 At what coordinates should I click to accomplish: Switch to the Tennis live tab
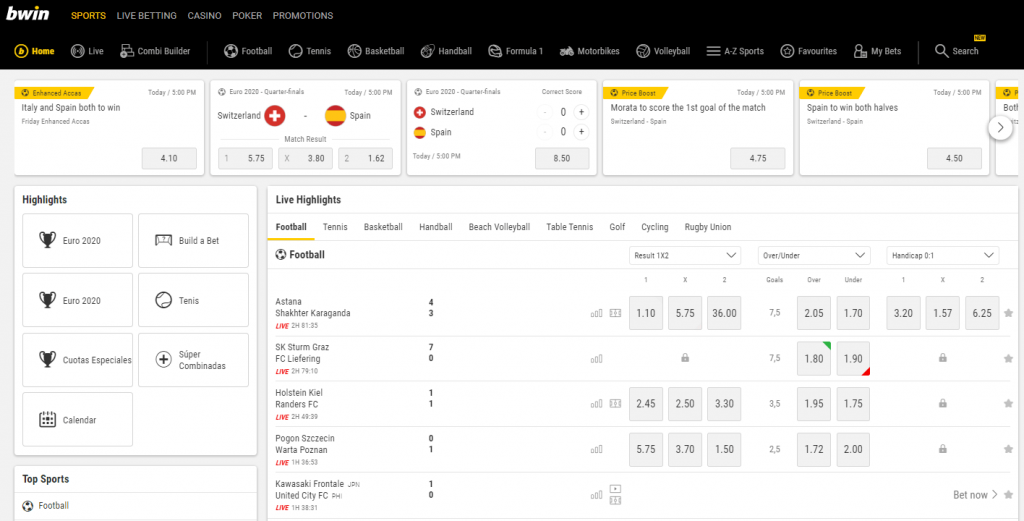(335, 227)
